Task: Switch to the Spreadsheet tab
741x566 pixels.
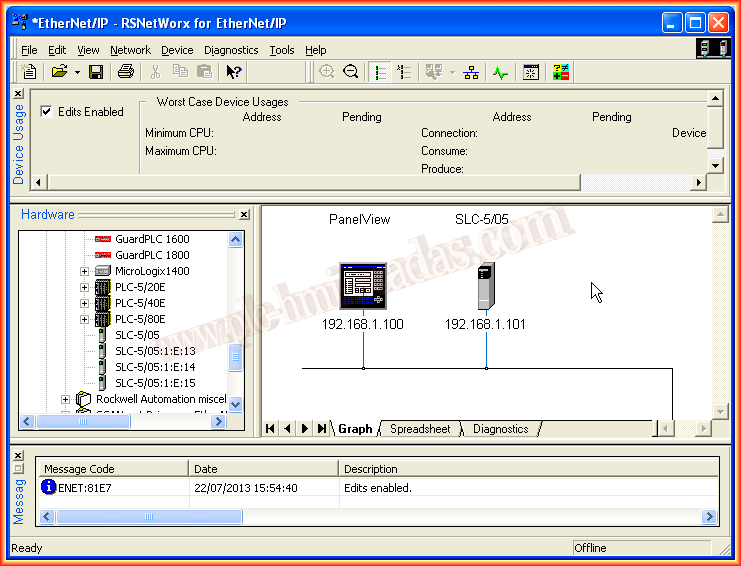Action: point(420,429)
